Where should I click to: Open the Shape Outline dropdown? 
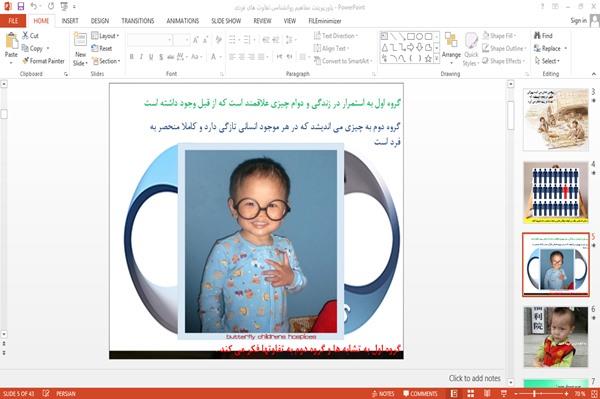pyautogui.click(x=504, y=48)
